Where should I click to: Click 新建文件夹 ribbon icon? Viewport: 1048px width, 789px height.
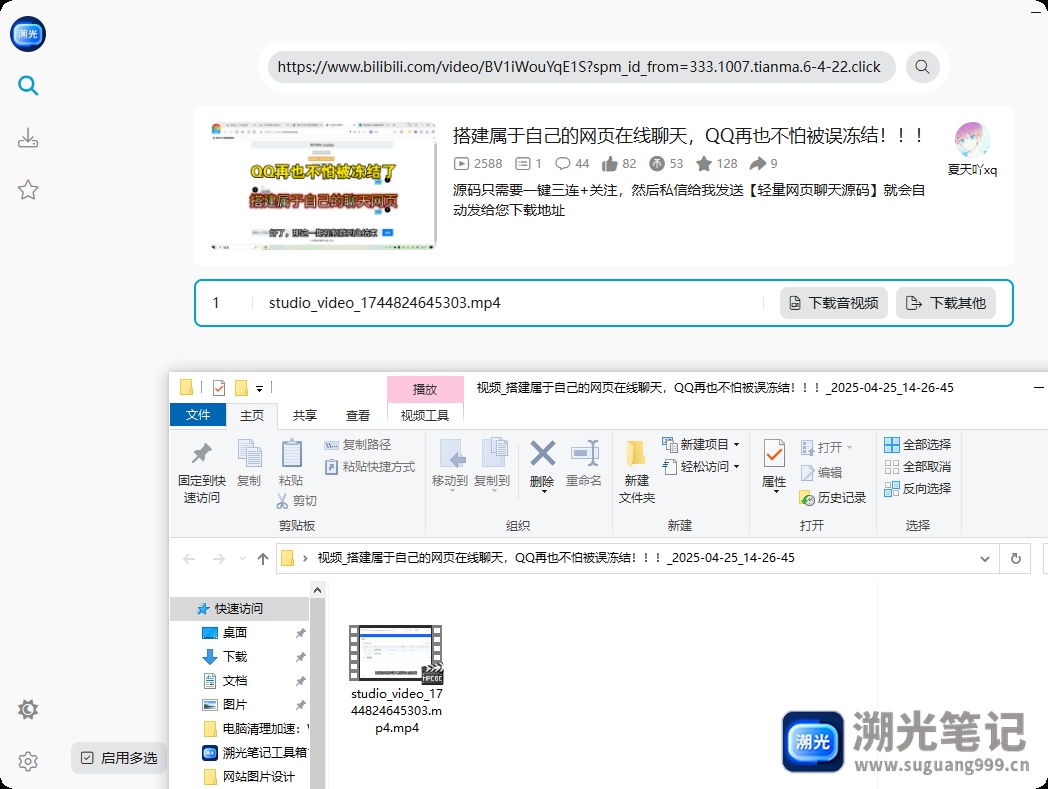pyautogui.click(x=636, y=453)
